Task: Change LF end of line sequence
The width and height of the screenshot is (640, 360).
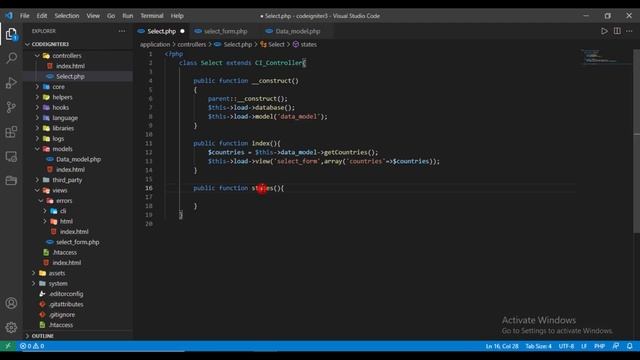Action: click(584, 346)
